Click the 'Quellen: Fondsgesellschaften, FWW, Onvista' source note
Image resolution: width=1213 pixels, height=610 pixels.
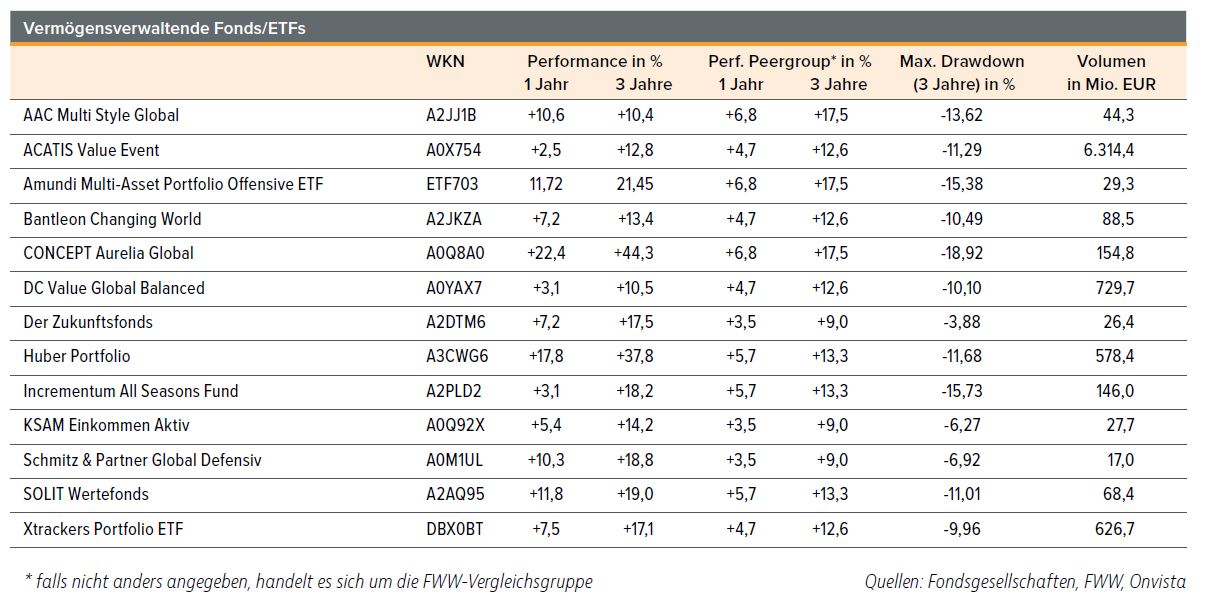[1025, 582]
